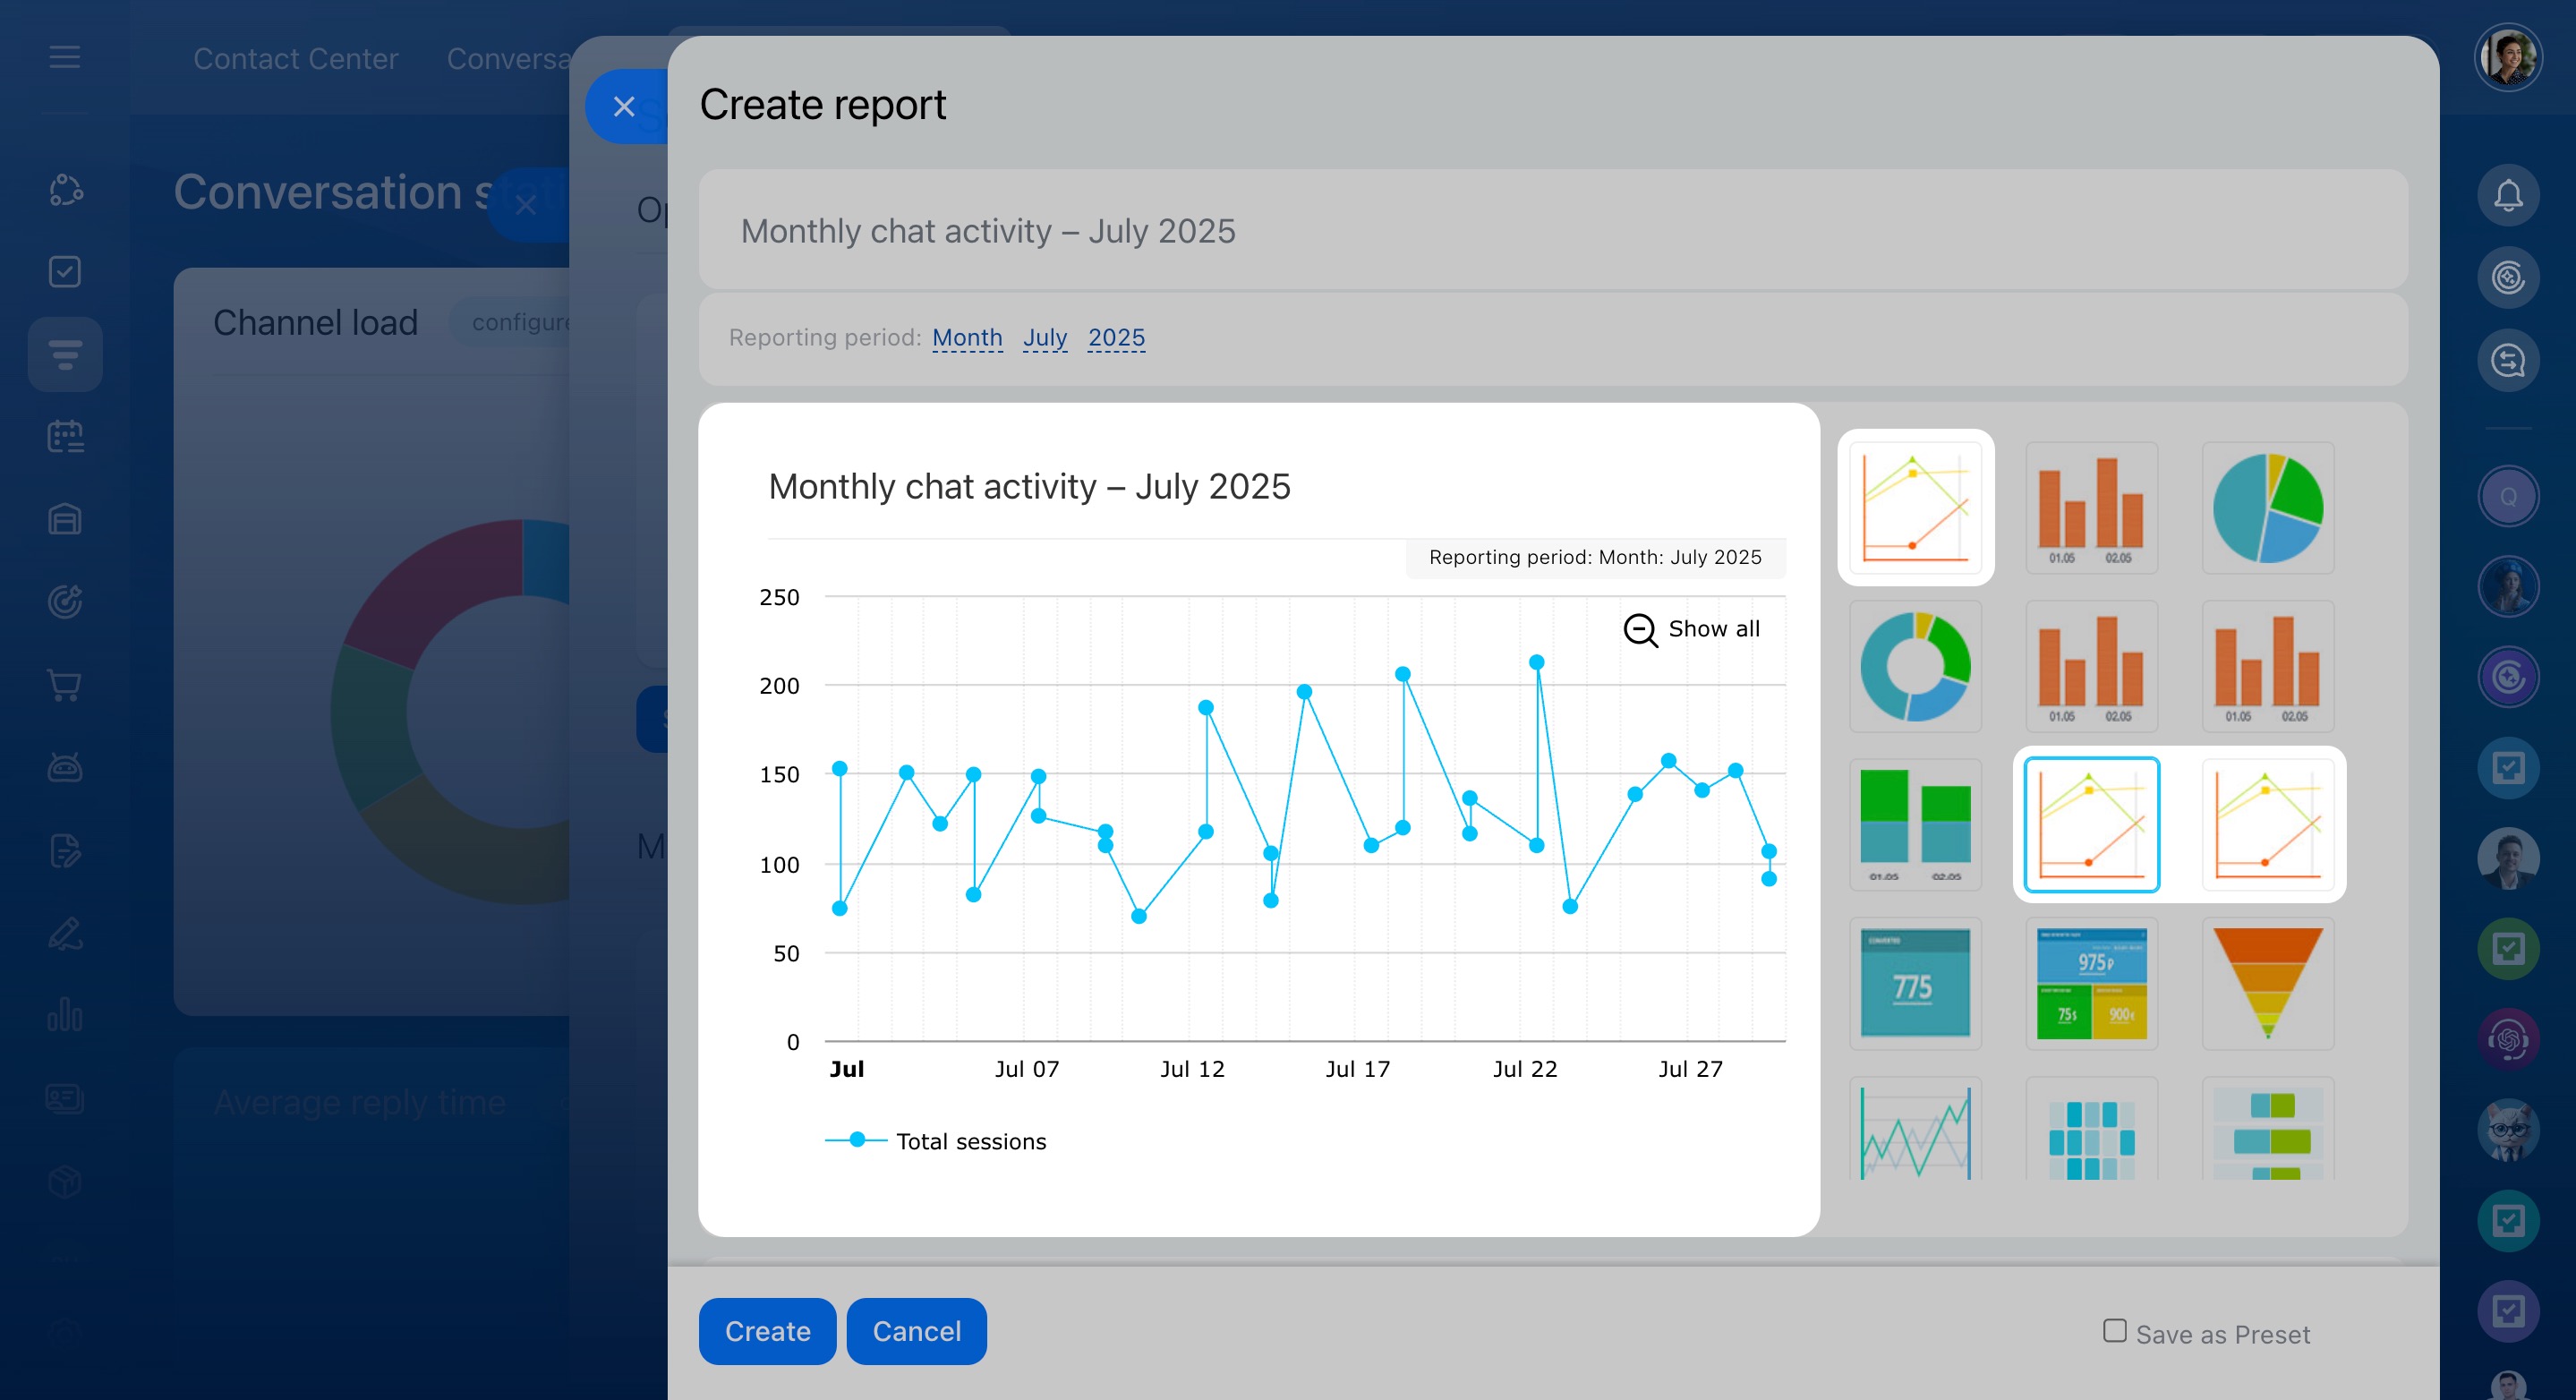
Task: Open the tasks checkmark sidebar icon
Action: click(64, 272)
